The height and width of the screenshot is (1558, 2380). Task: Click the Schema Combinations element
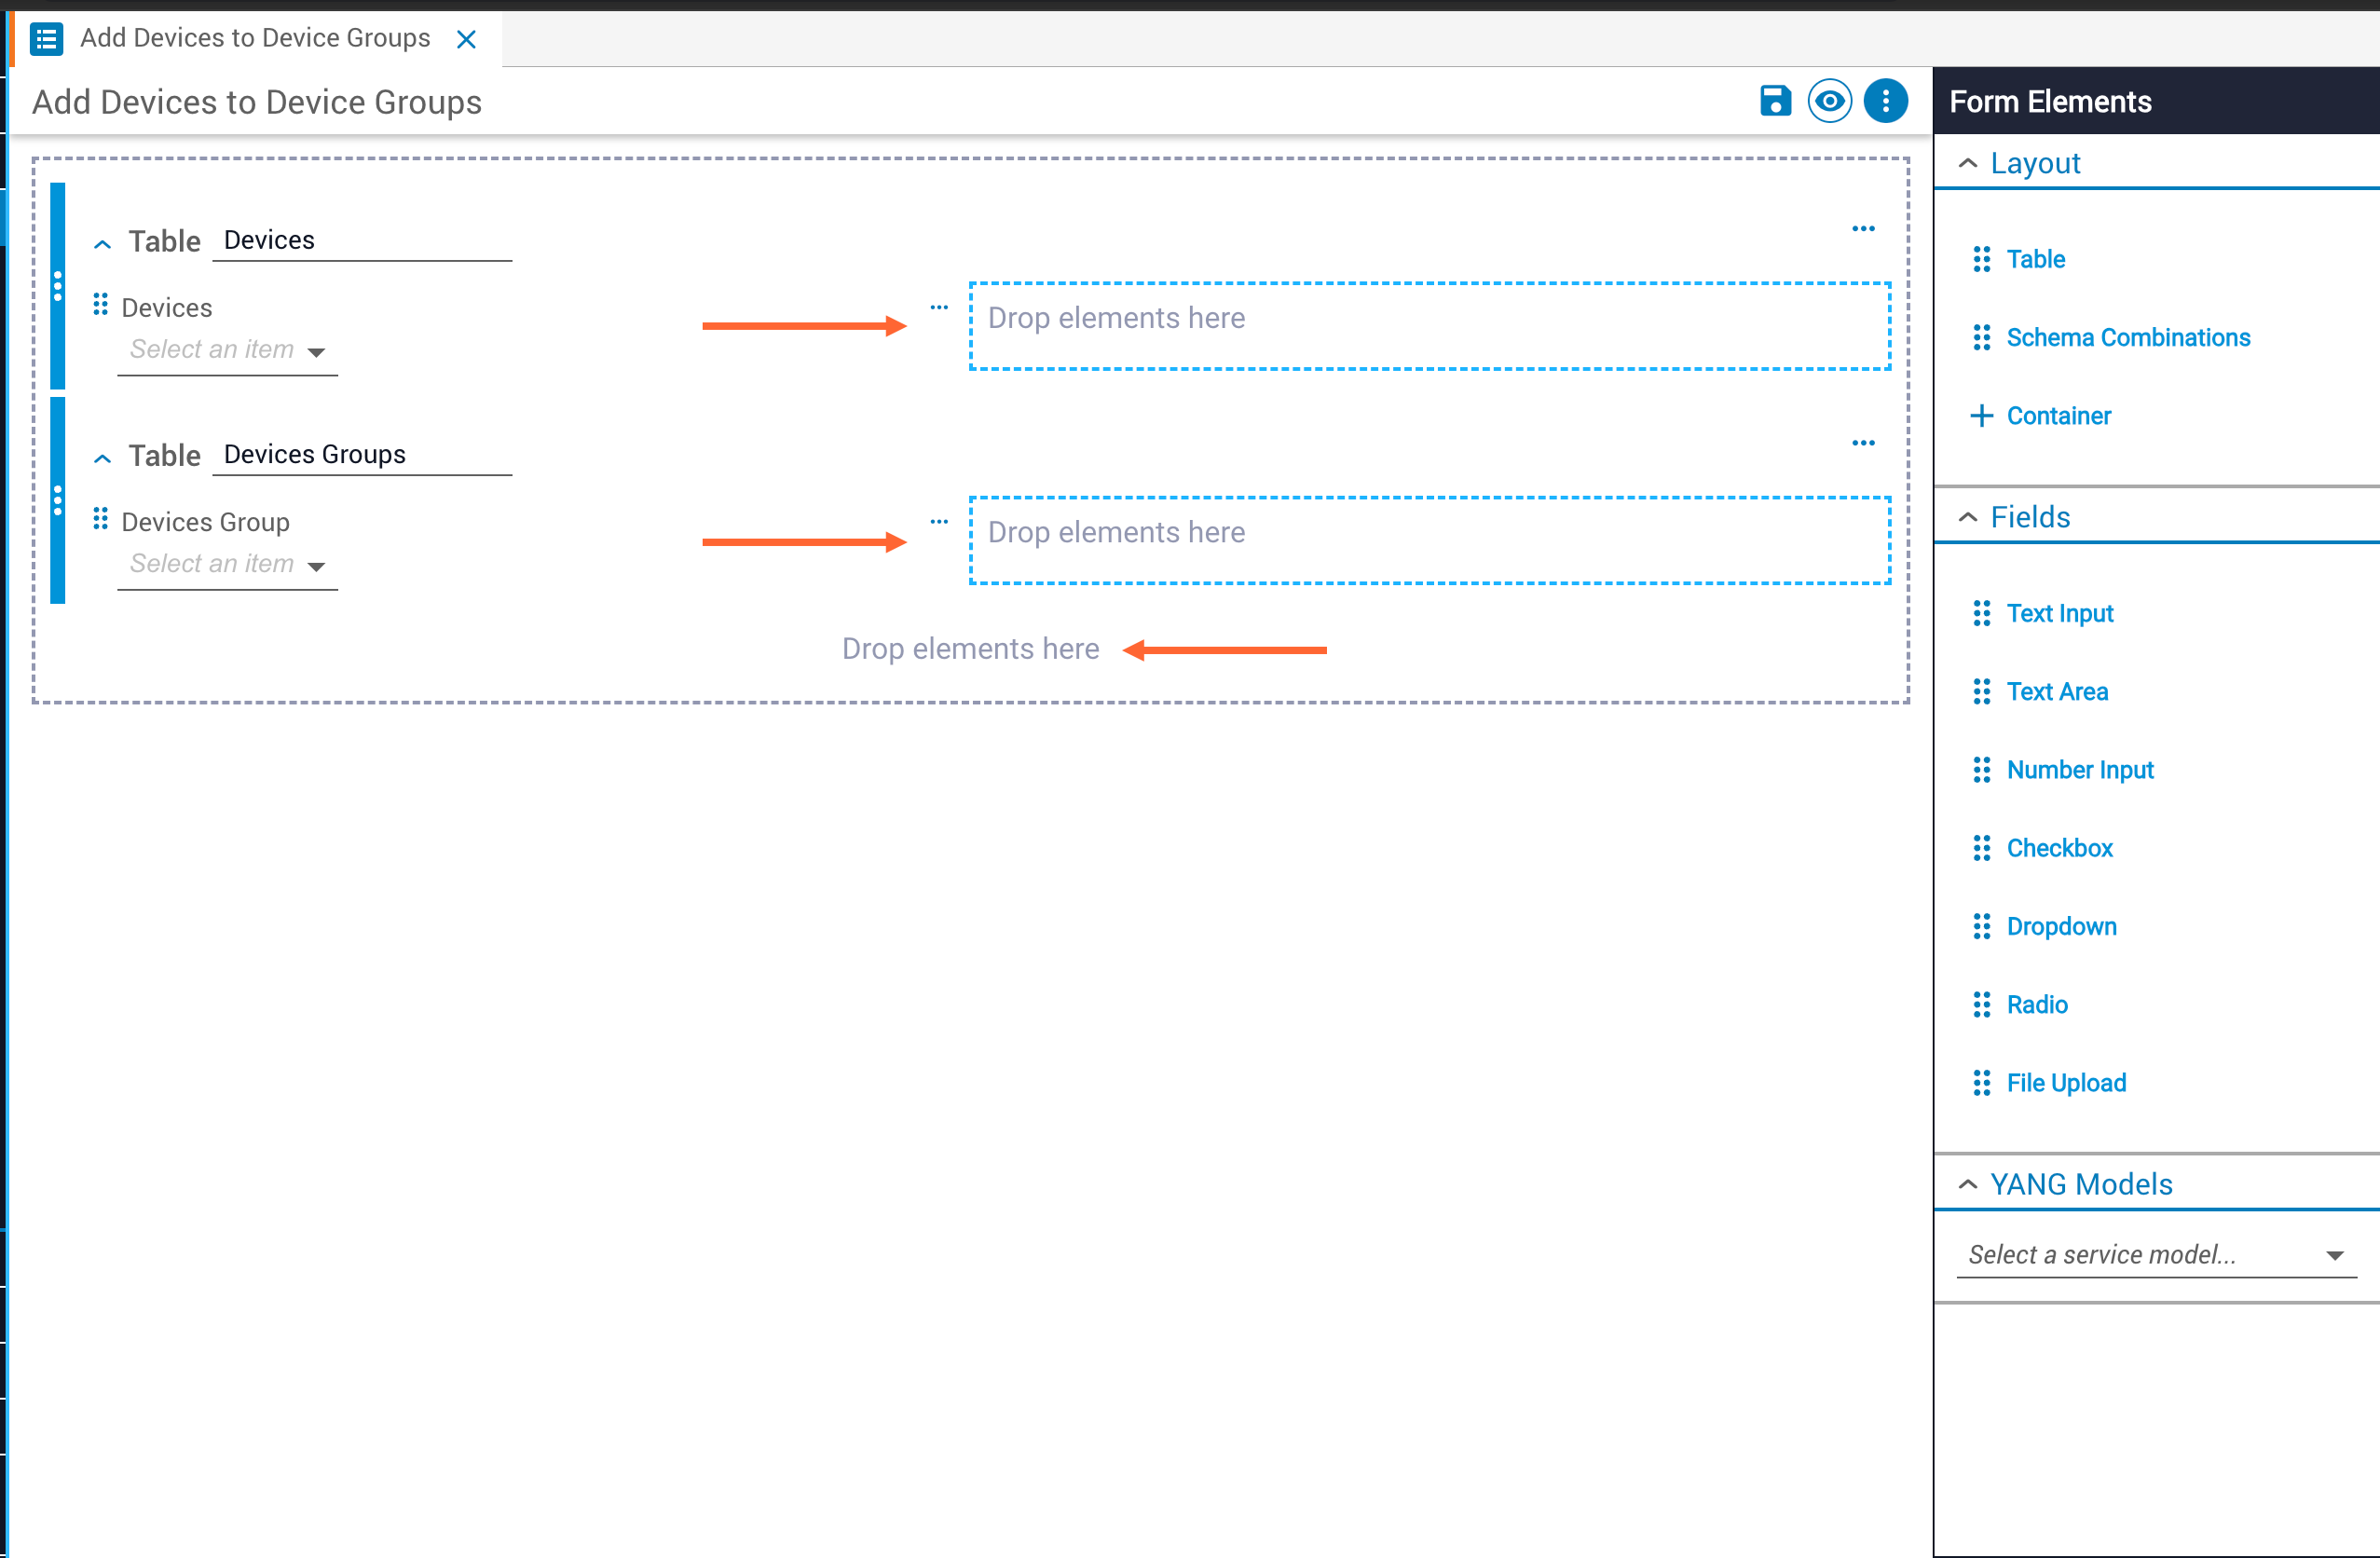tap(2128, 338)
